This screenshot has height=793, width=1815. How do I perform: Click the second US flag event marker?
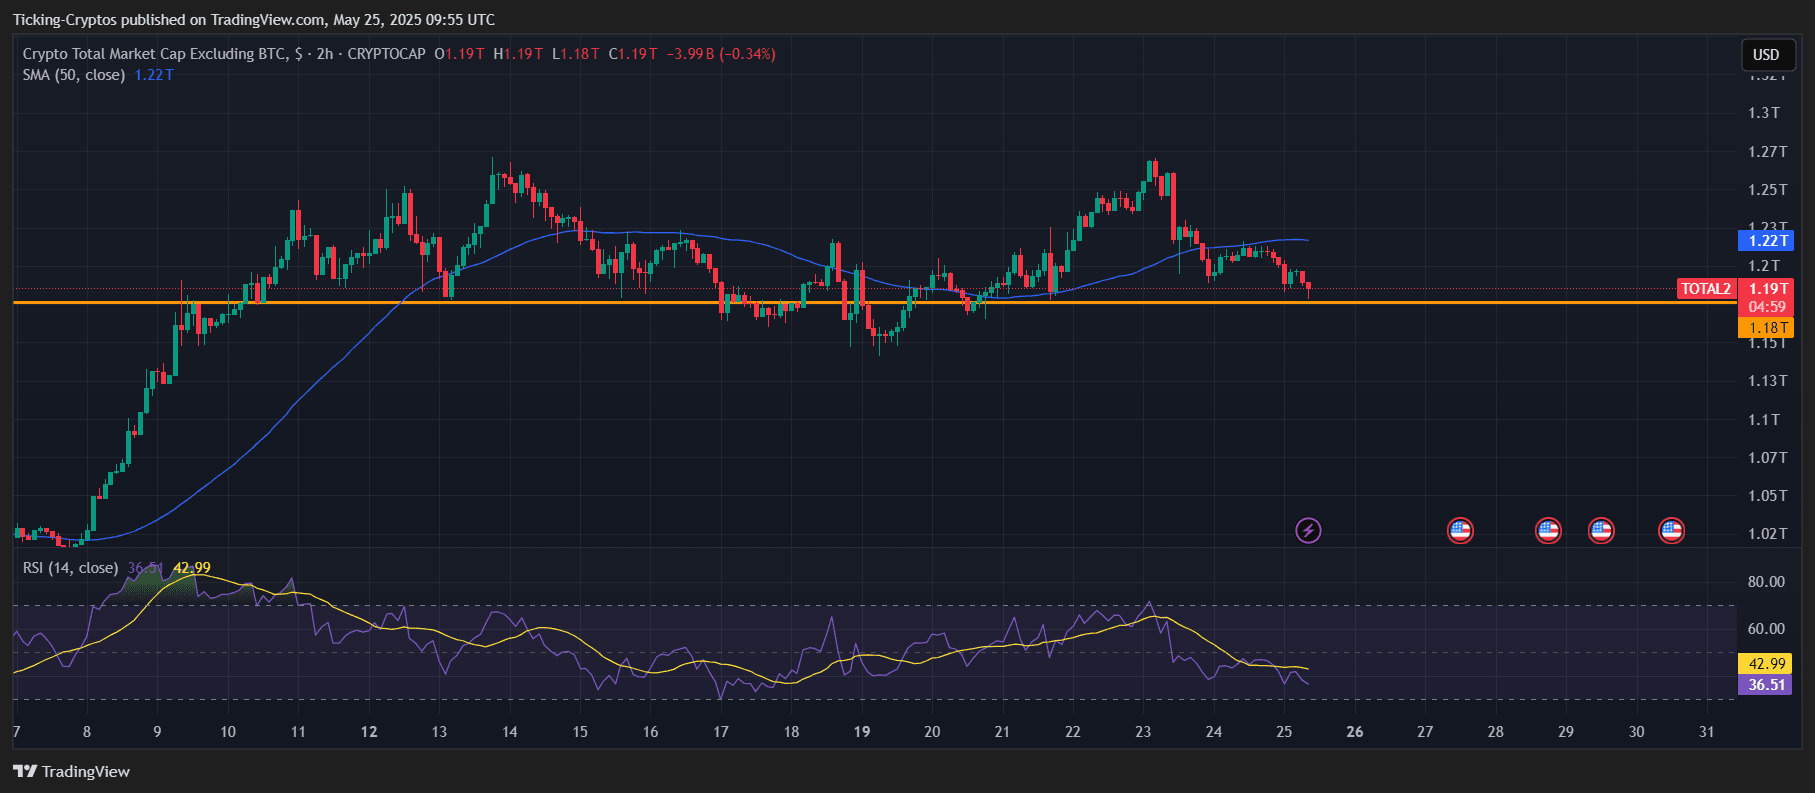[1548, 530]
